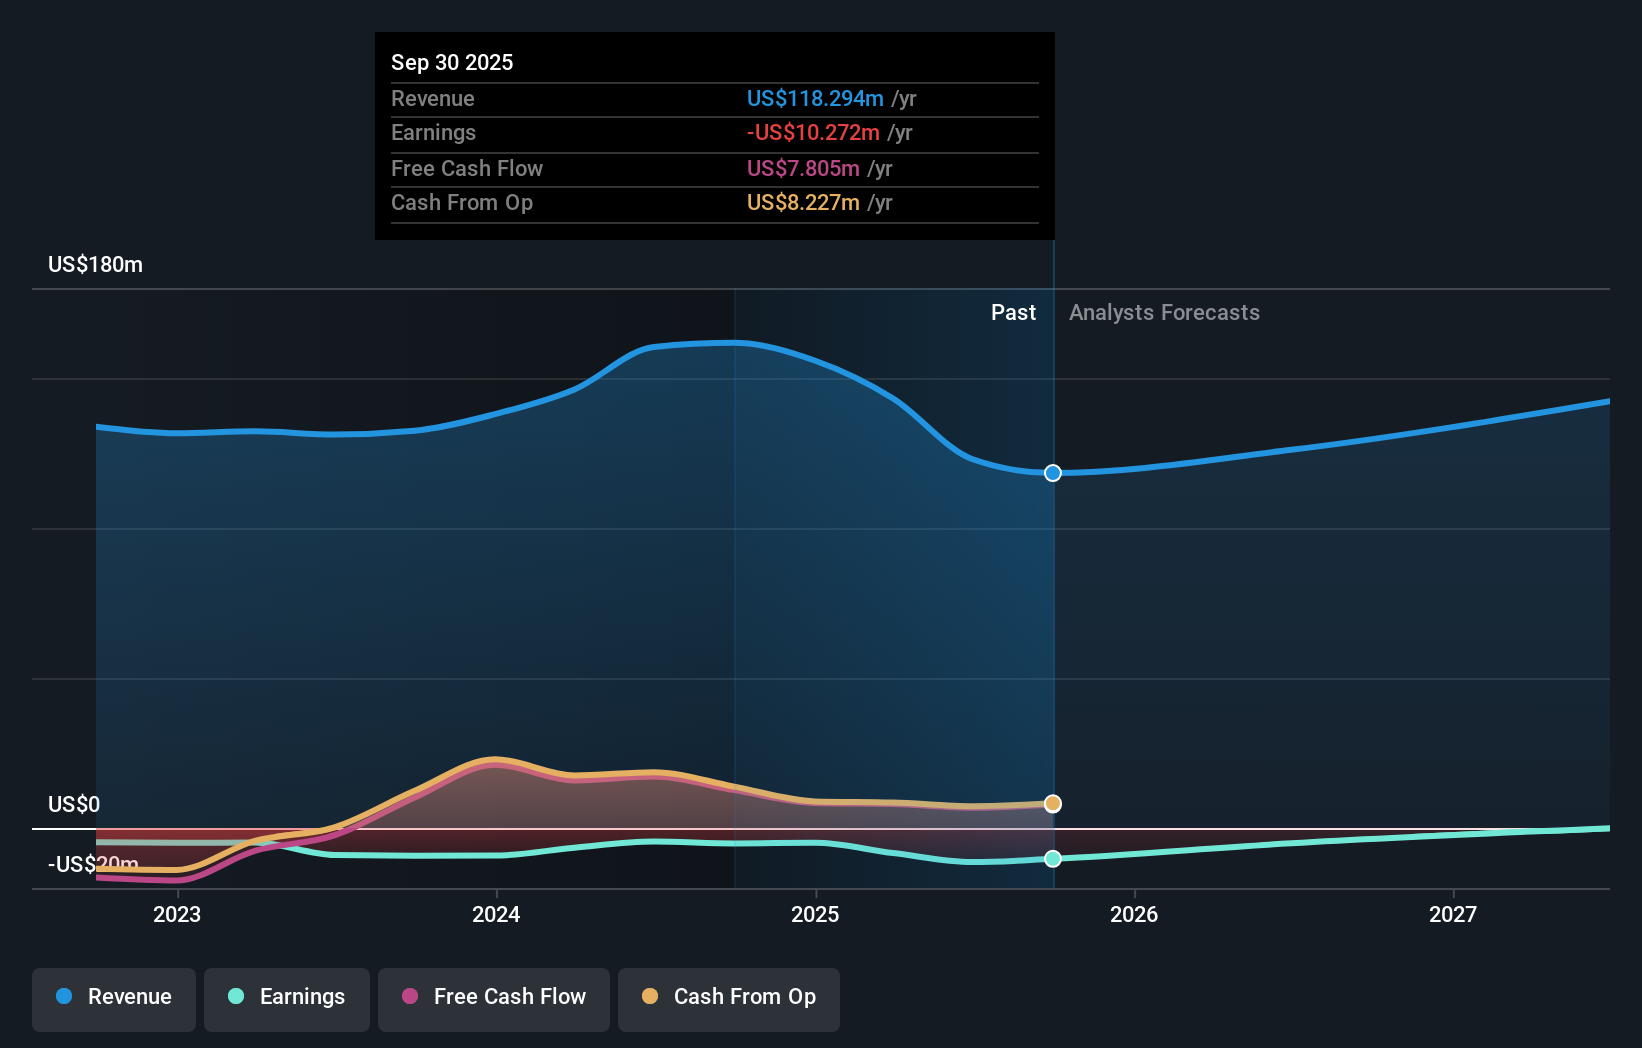Click the US$180m gridline label
The image size is (1642, 1048).
[x=93, y=264]
